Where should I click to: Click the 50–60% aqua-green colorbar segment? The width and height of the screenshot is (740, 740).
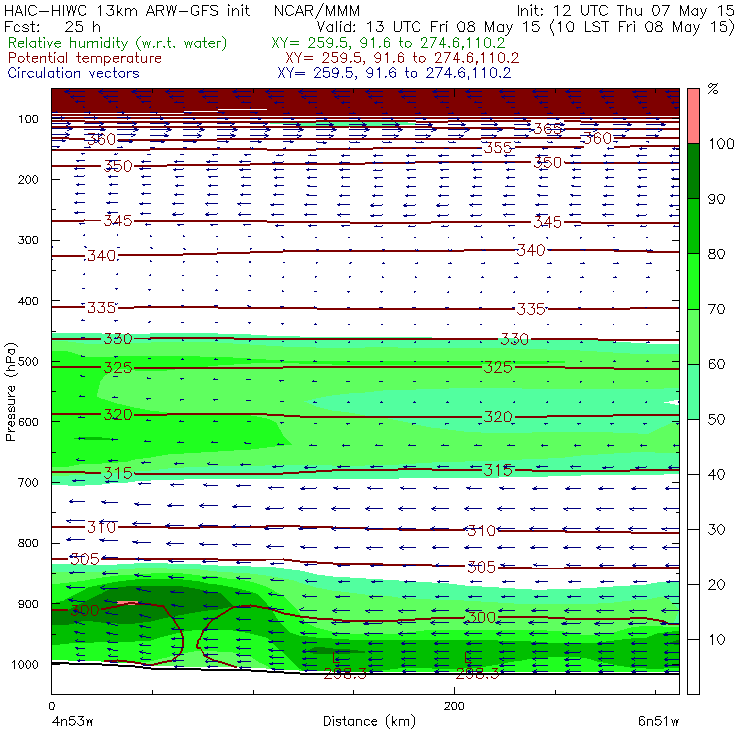(693, 392)
